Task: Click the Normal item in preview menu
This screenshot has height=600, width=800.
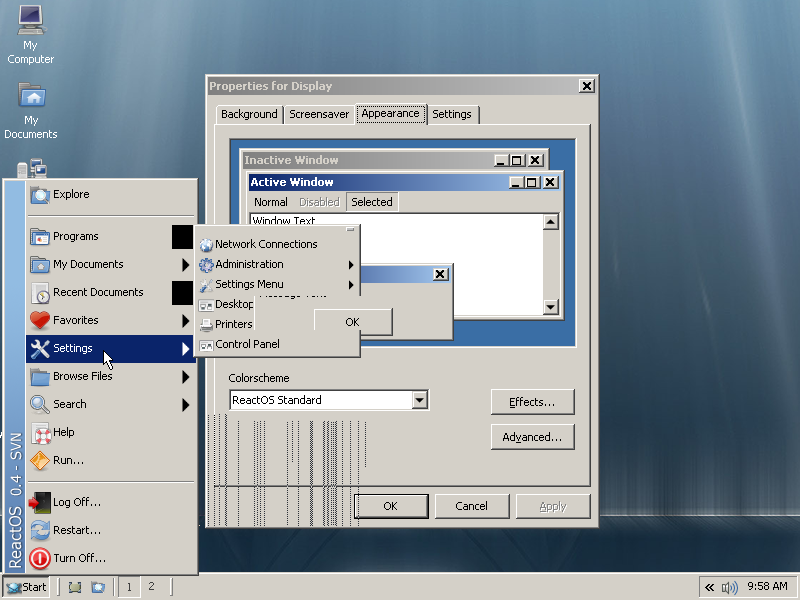Action: coord(271,202)
